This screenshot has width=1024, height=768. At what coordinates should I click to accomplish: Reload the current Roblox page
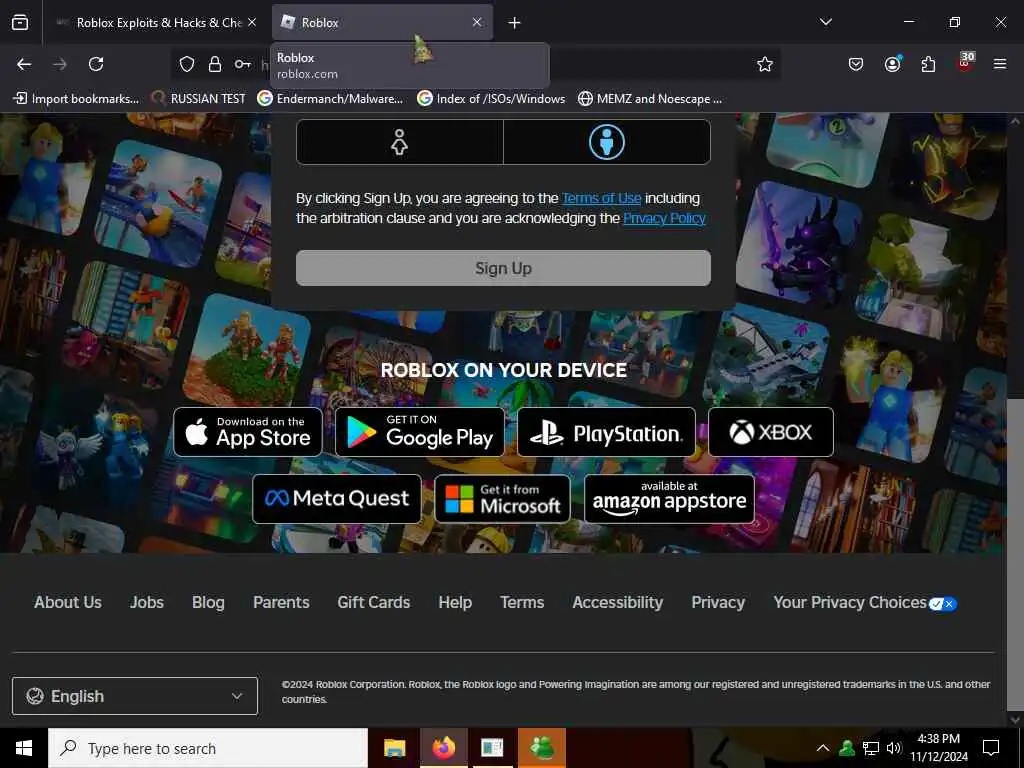[96, 64]
